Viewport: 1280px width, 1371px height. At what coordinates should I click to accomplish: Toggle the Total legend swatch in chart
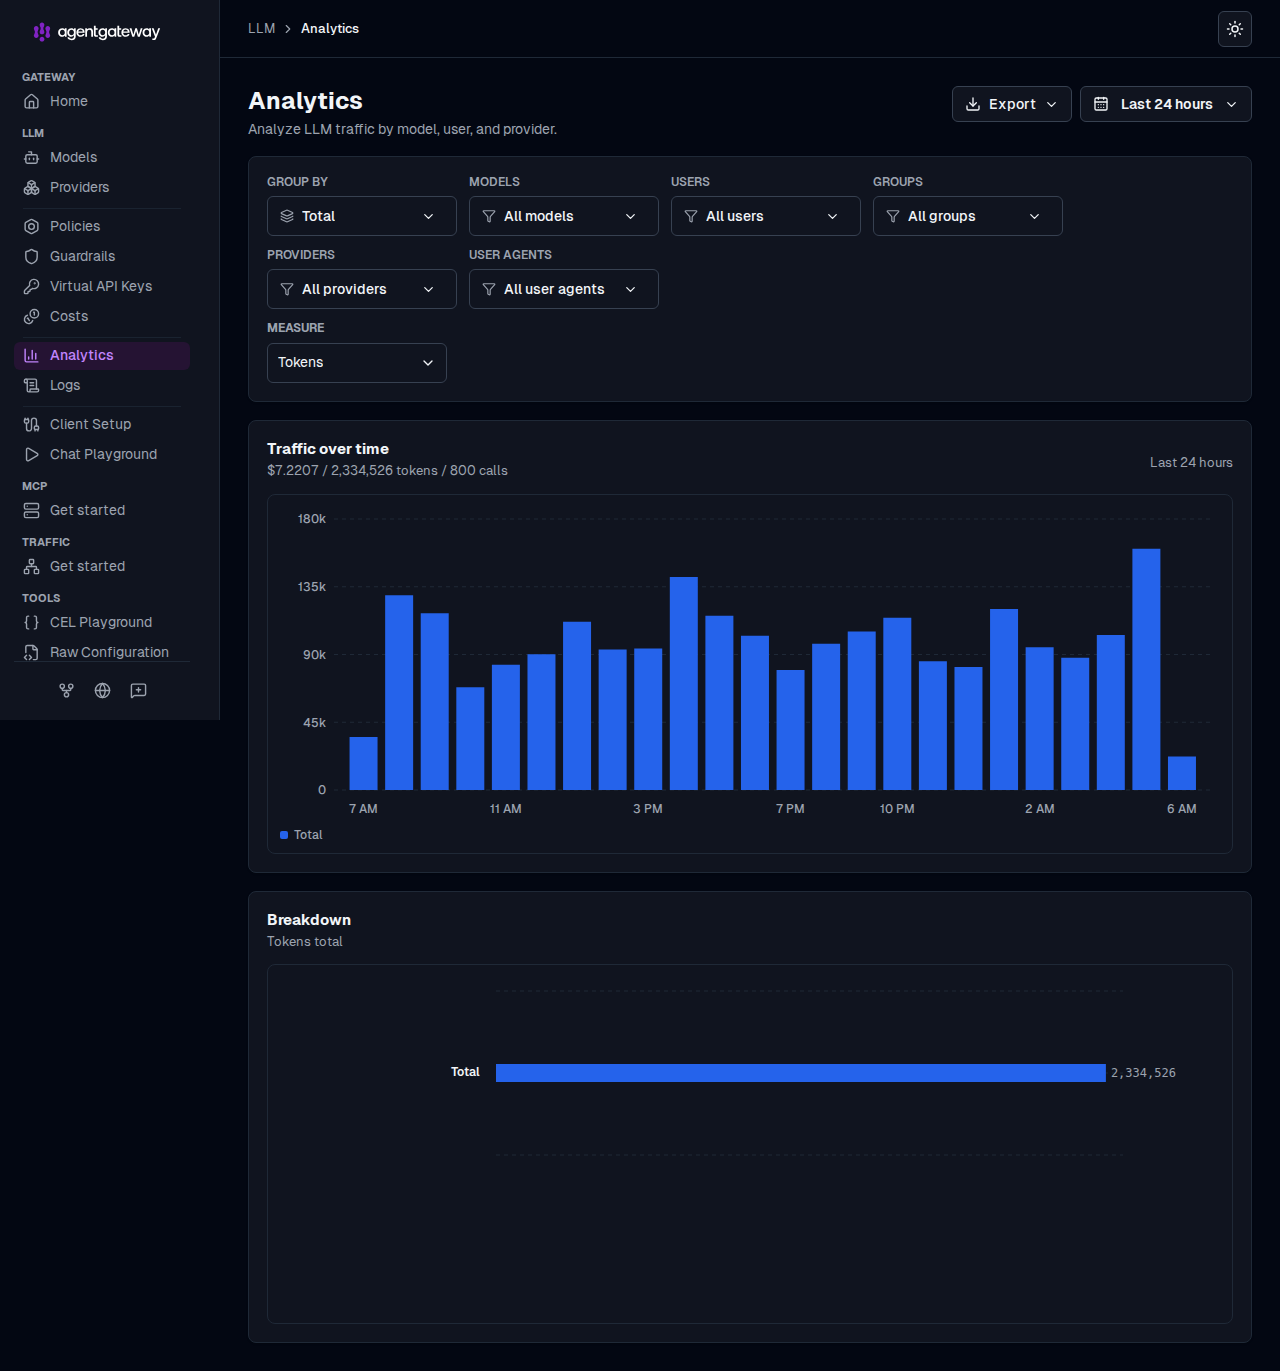(284, 835)
